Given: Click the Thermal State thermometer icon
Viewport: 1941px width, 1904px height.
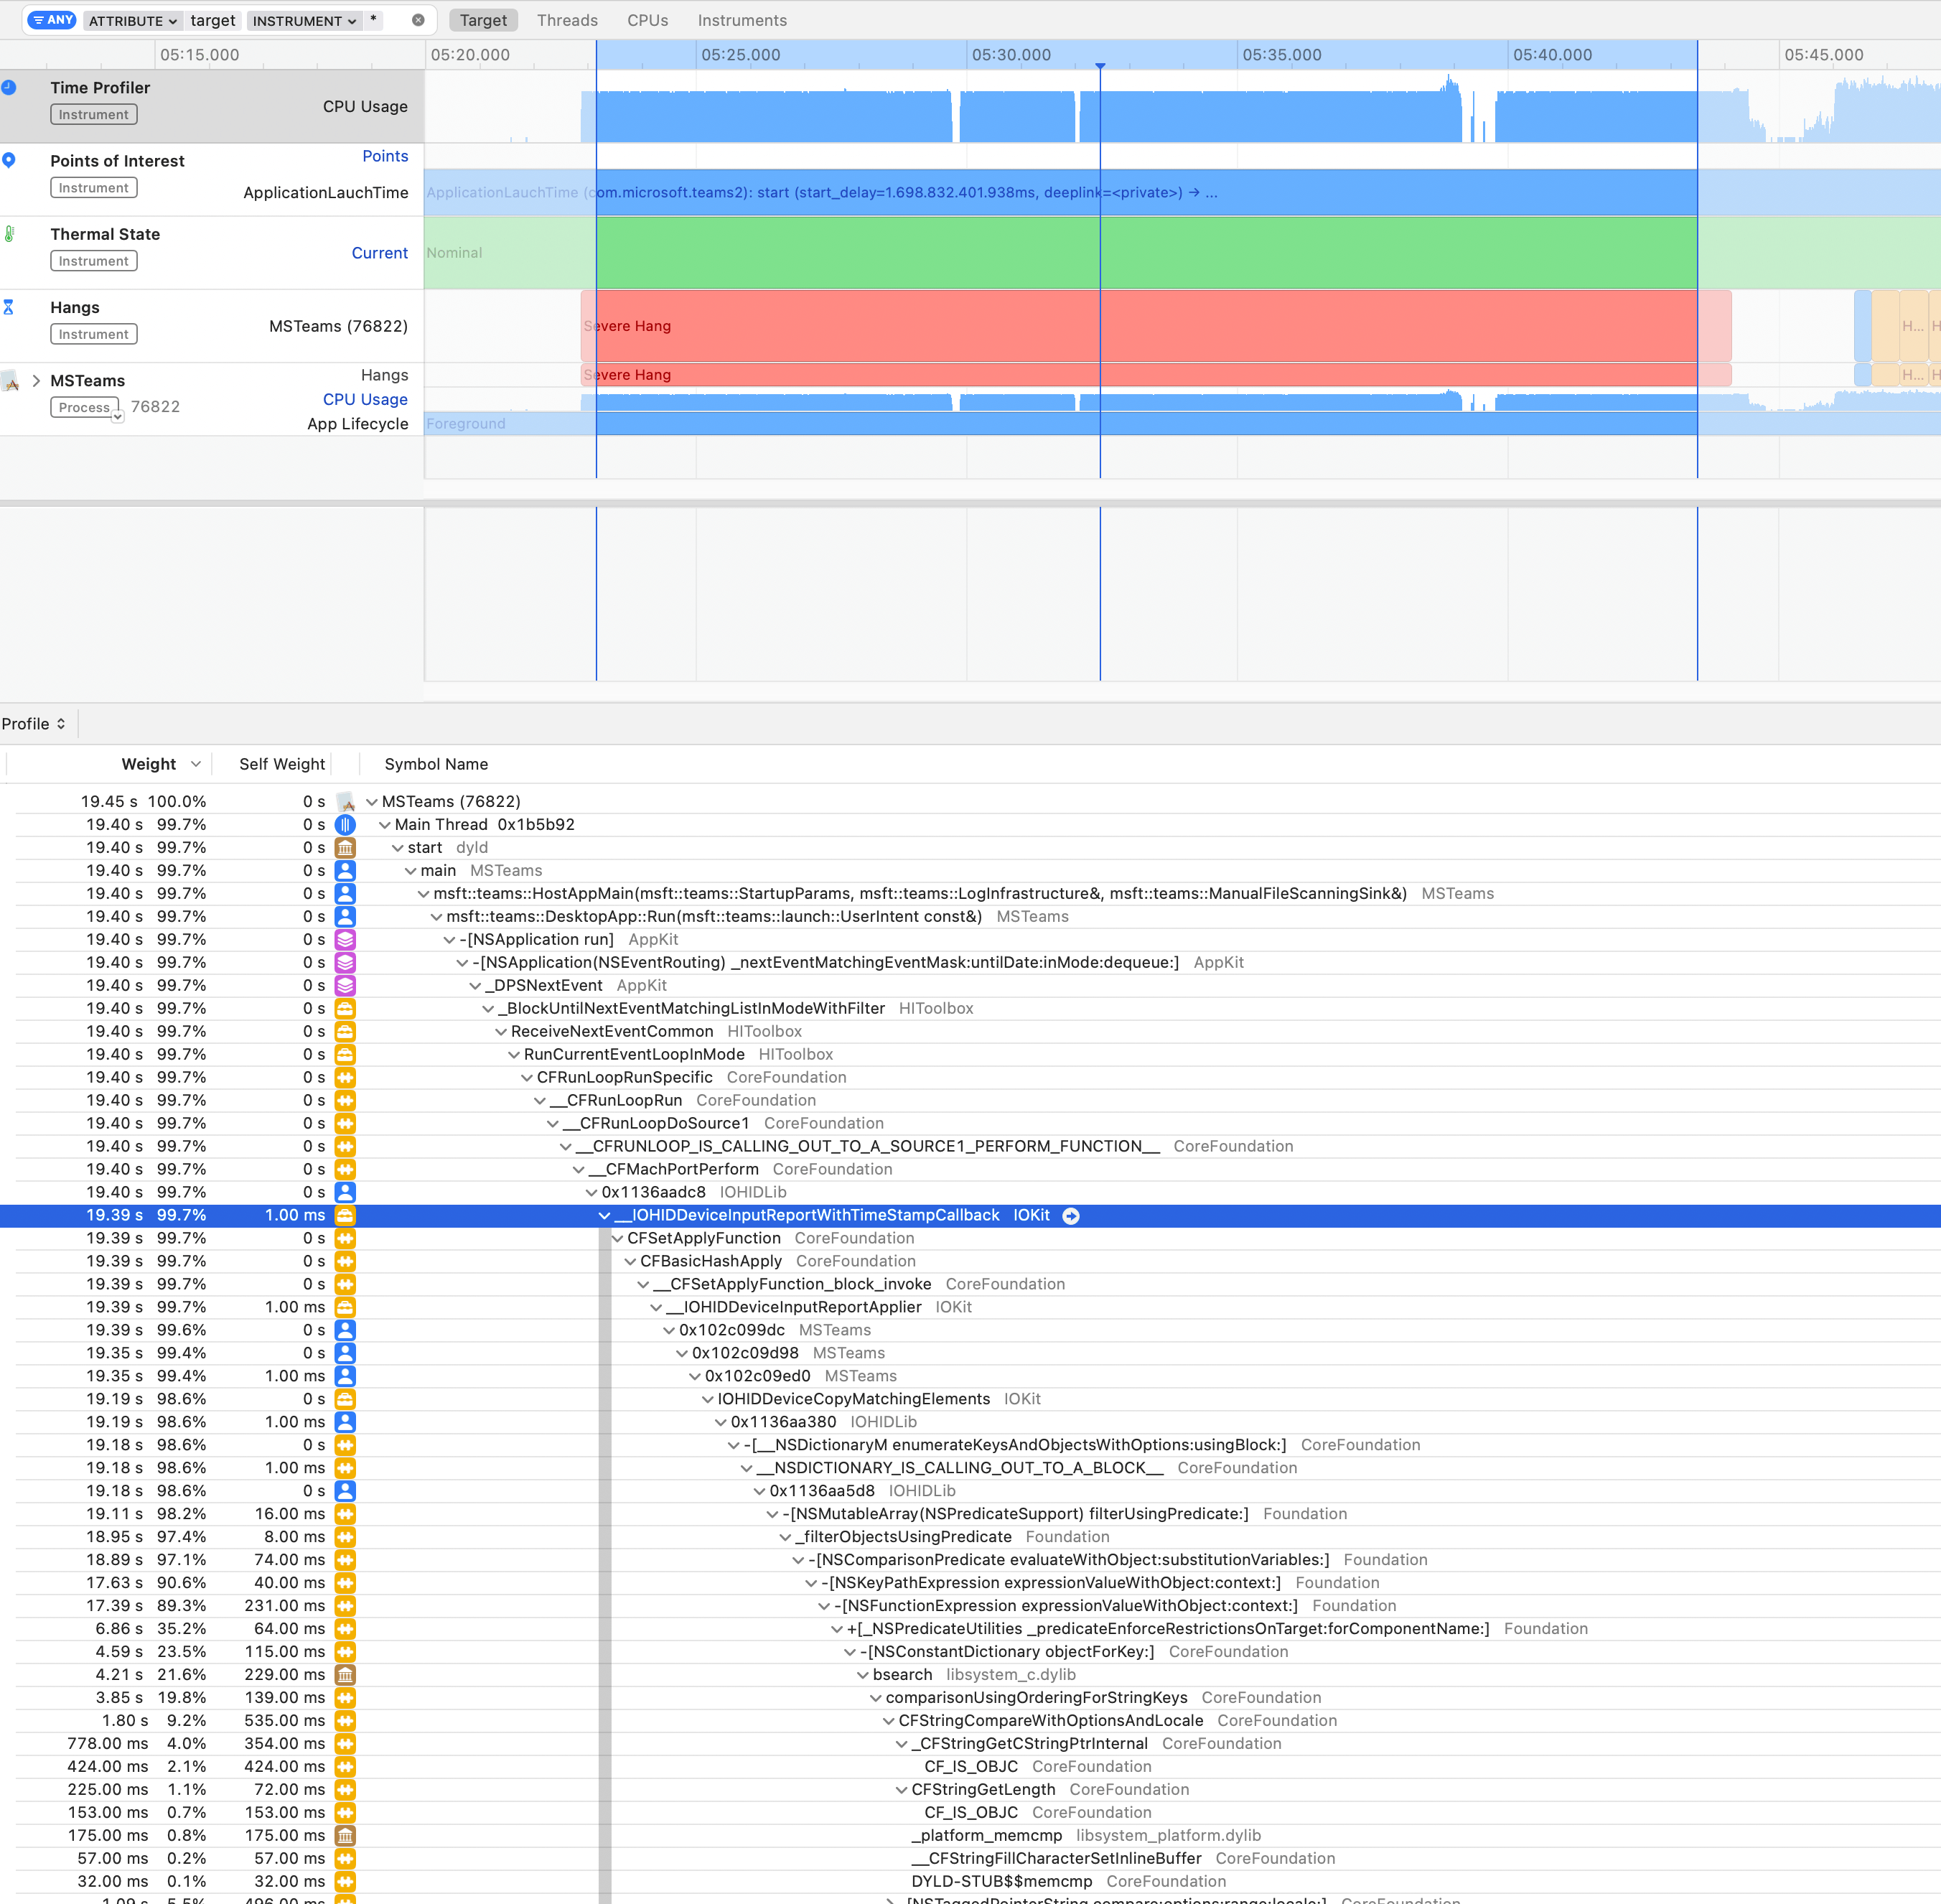Looking at the screenshot, I should 9,234.
